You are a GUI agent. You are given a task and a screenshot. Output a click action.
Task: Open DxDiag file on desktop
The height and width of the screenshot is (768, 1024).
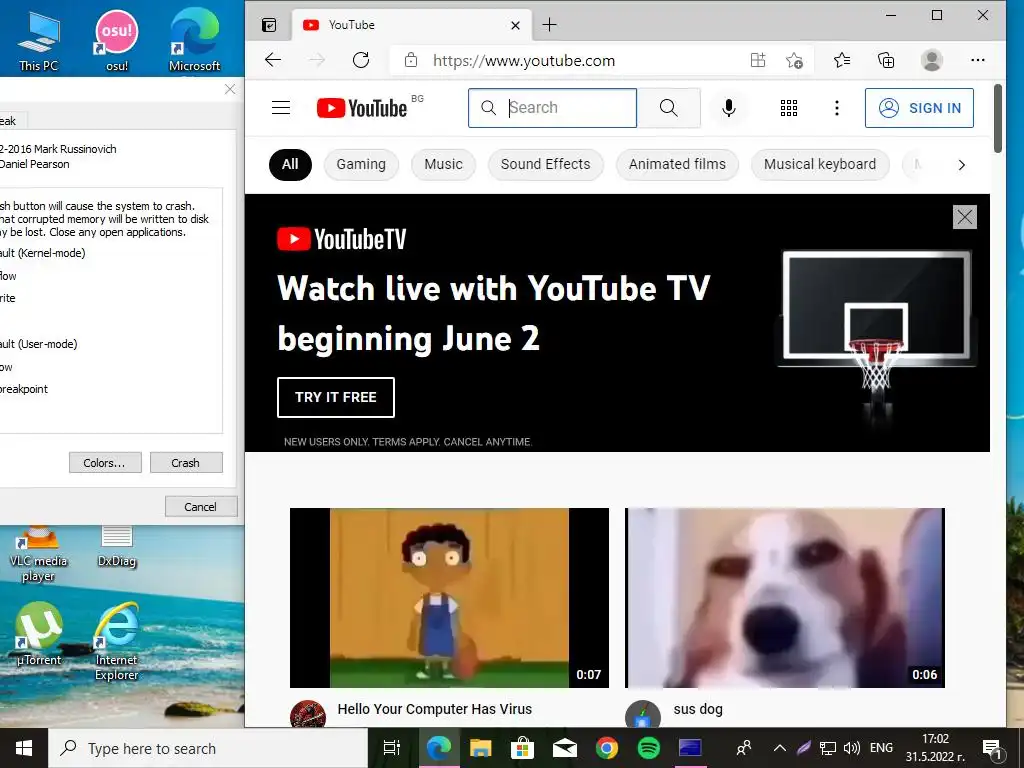pyautogui.click(x=117, y=547)
